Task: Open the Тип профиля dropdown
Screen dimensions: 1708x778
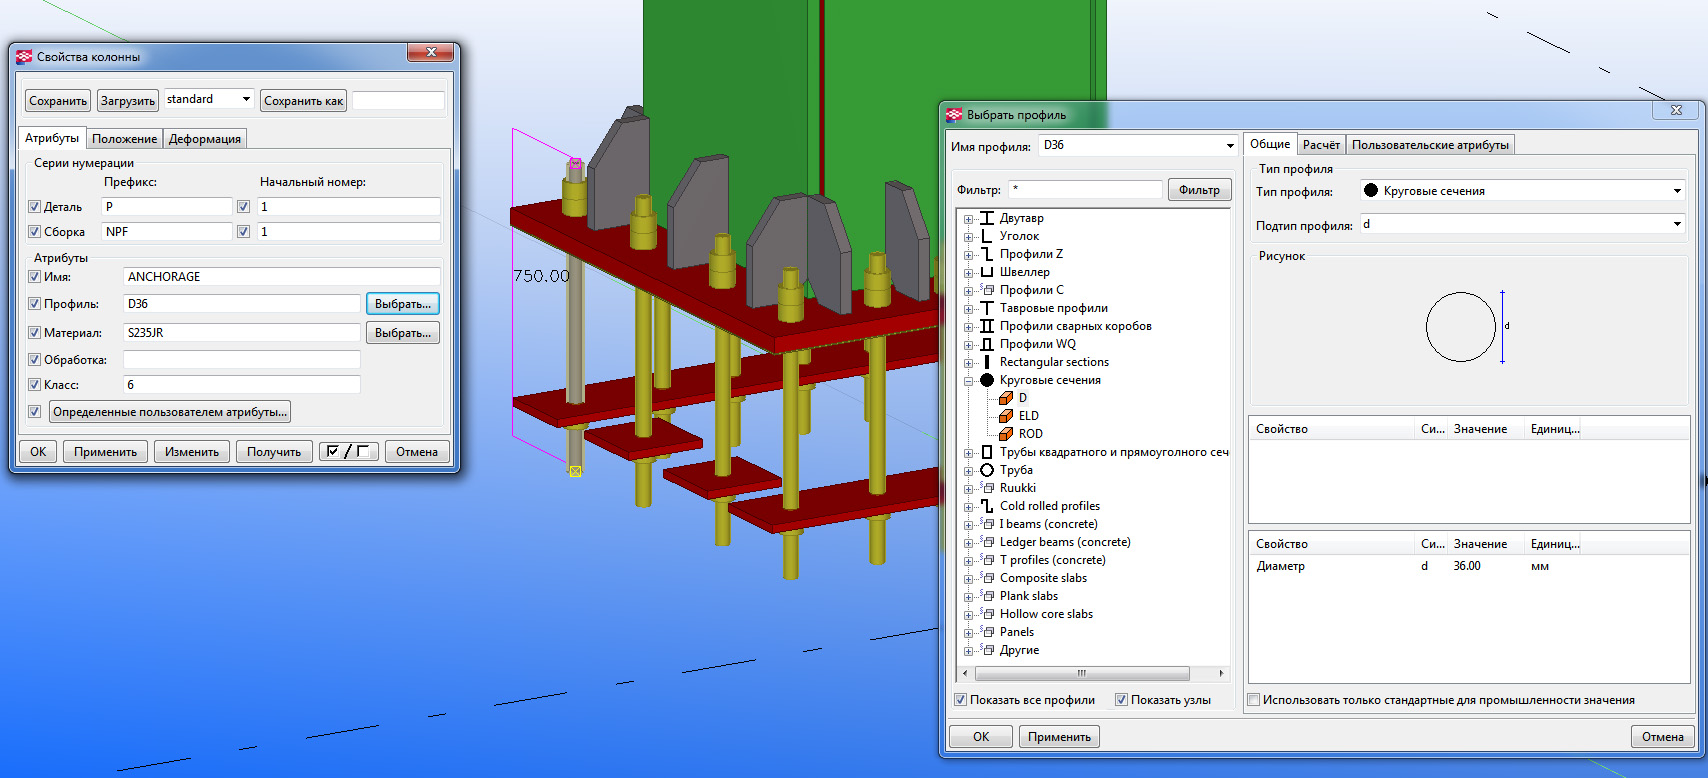Action: (1676, 191)
